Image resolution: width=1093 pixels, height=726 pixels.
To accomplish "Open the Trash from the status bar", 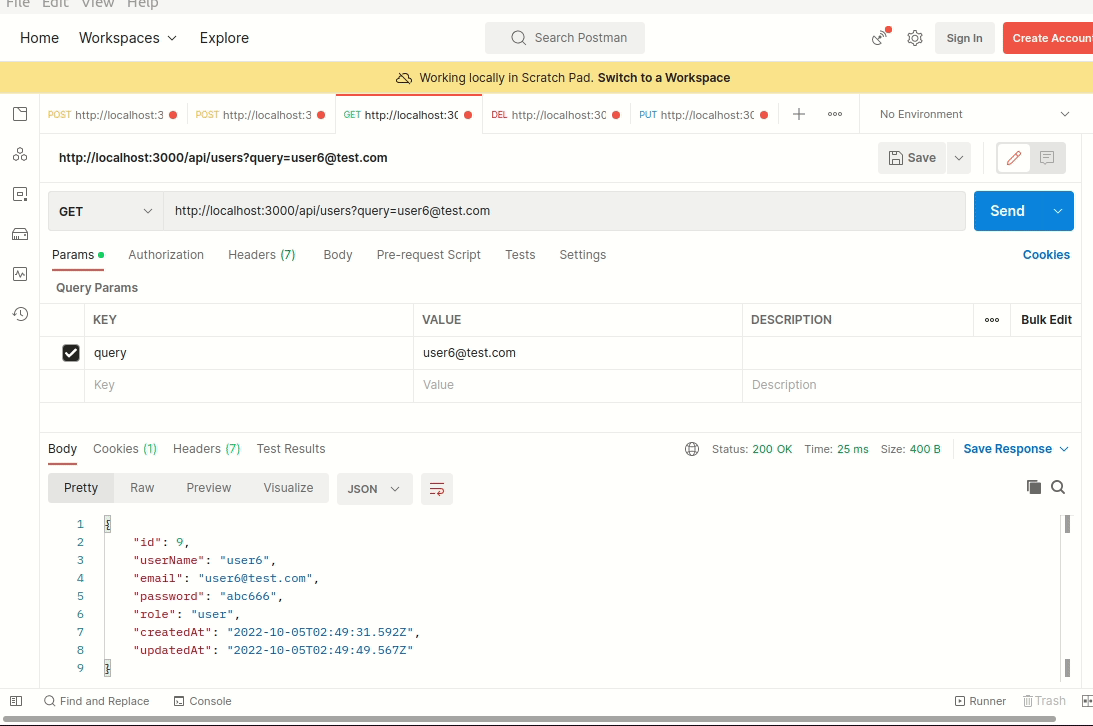I will pyautogui.click(x=1044, y=701).
